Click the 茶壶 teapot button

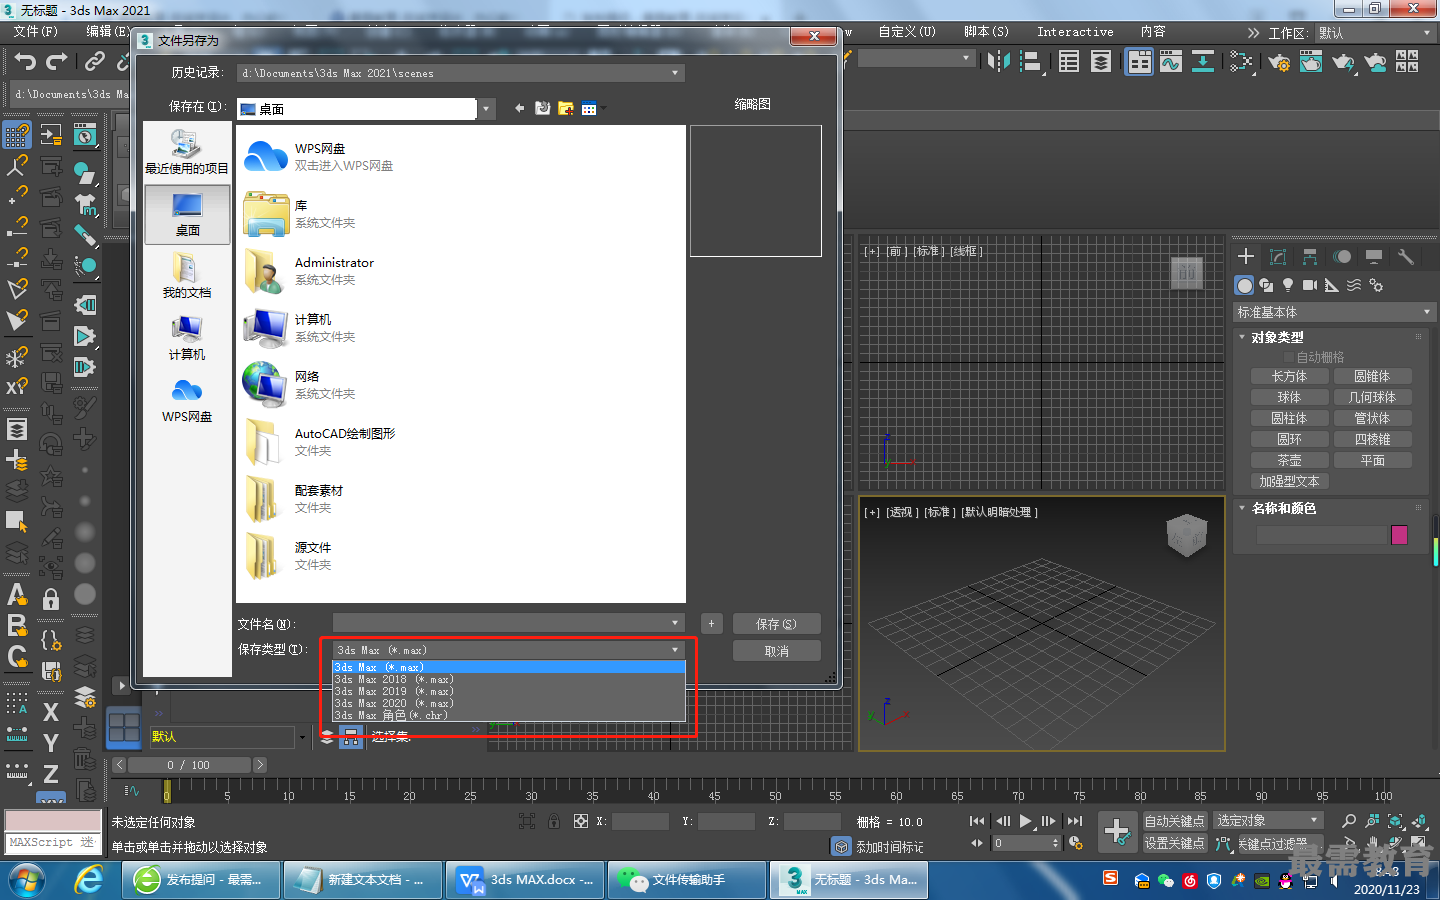tap(1289, 460)
